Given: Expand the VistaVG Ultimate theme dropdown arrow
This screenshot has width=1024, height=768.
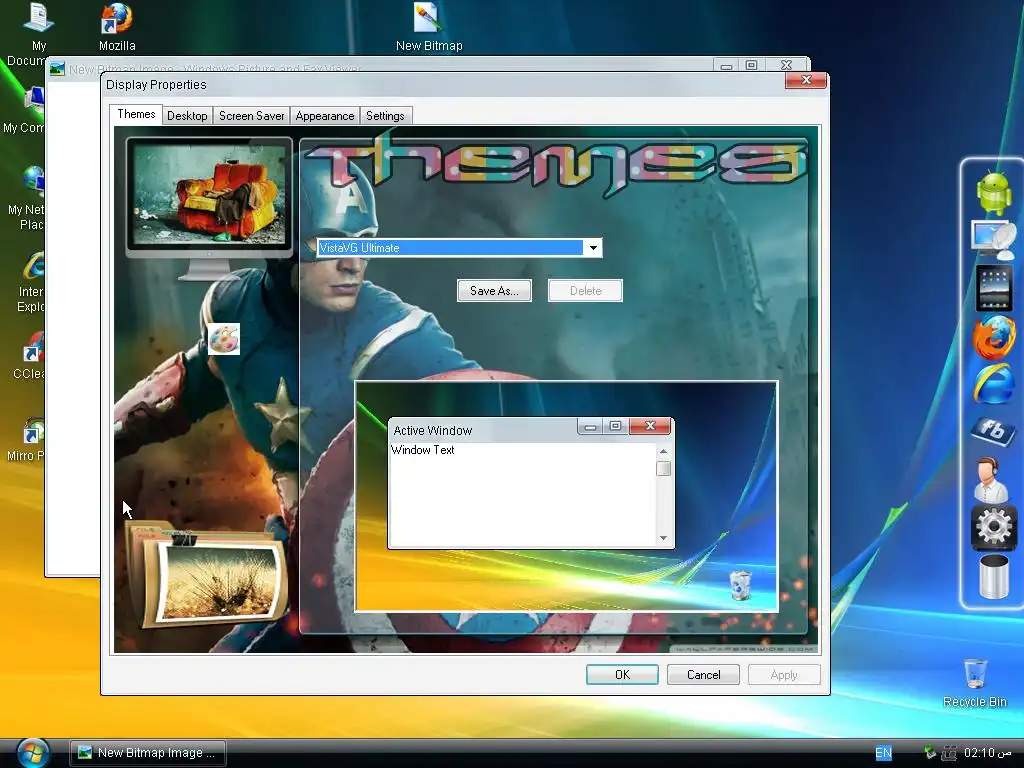Looking at the screenshot, I should pyautogui.click(x=593, y=248).
